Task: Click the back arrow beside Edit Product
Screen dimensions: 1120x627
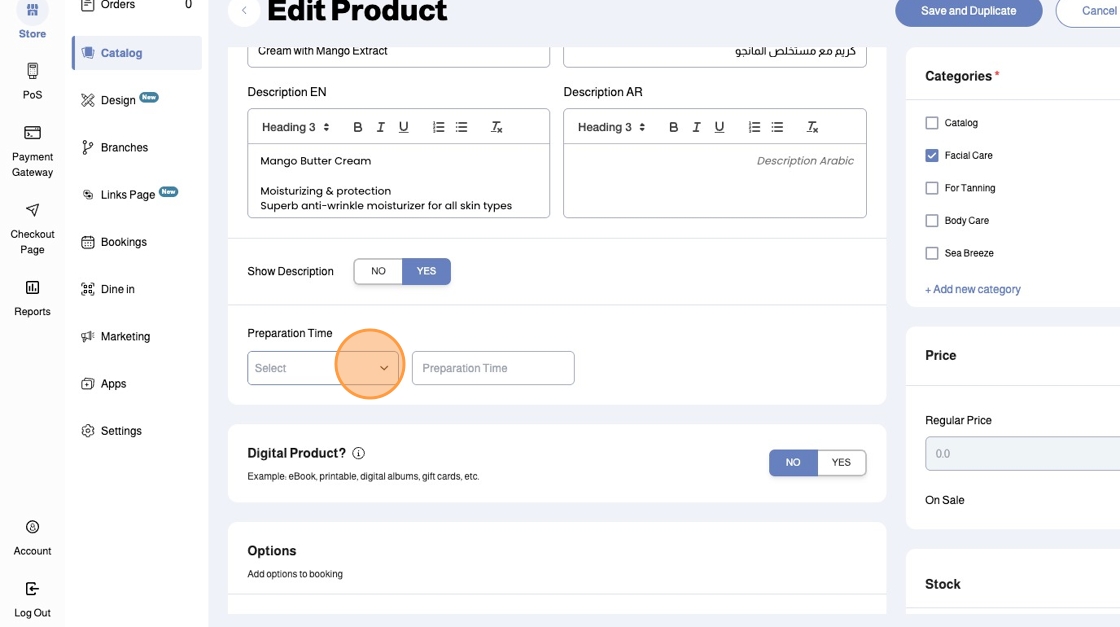Action: (244, 11)
